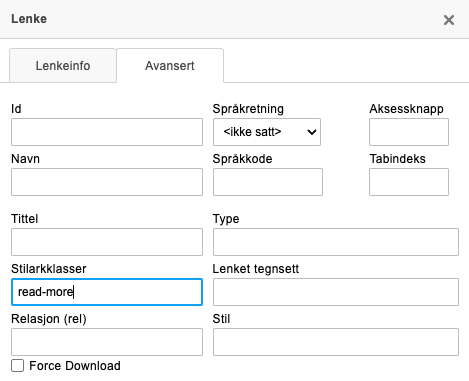
Task: Switch to the Lenkeinfo tab
Action: 63,65
